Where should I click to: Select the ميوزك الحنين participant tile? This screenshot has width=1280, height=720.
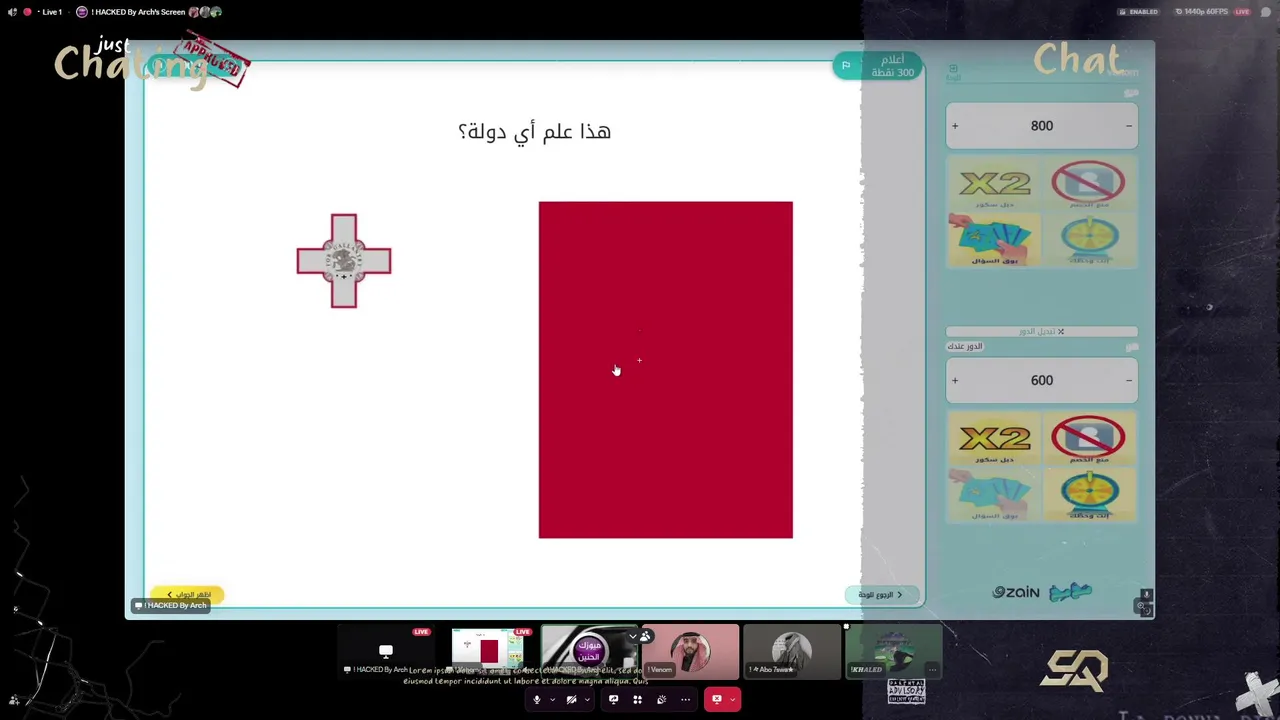[x=589, y=652]
